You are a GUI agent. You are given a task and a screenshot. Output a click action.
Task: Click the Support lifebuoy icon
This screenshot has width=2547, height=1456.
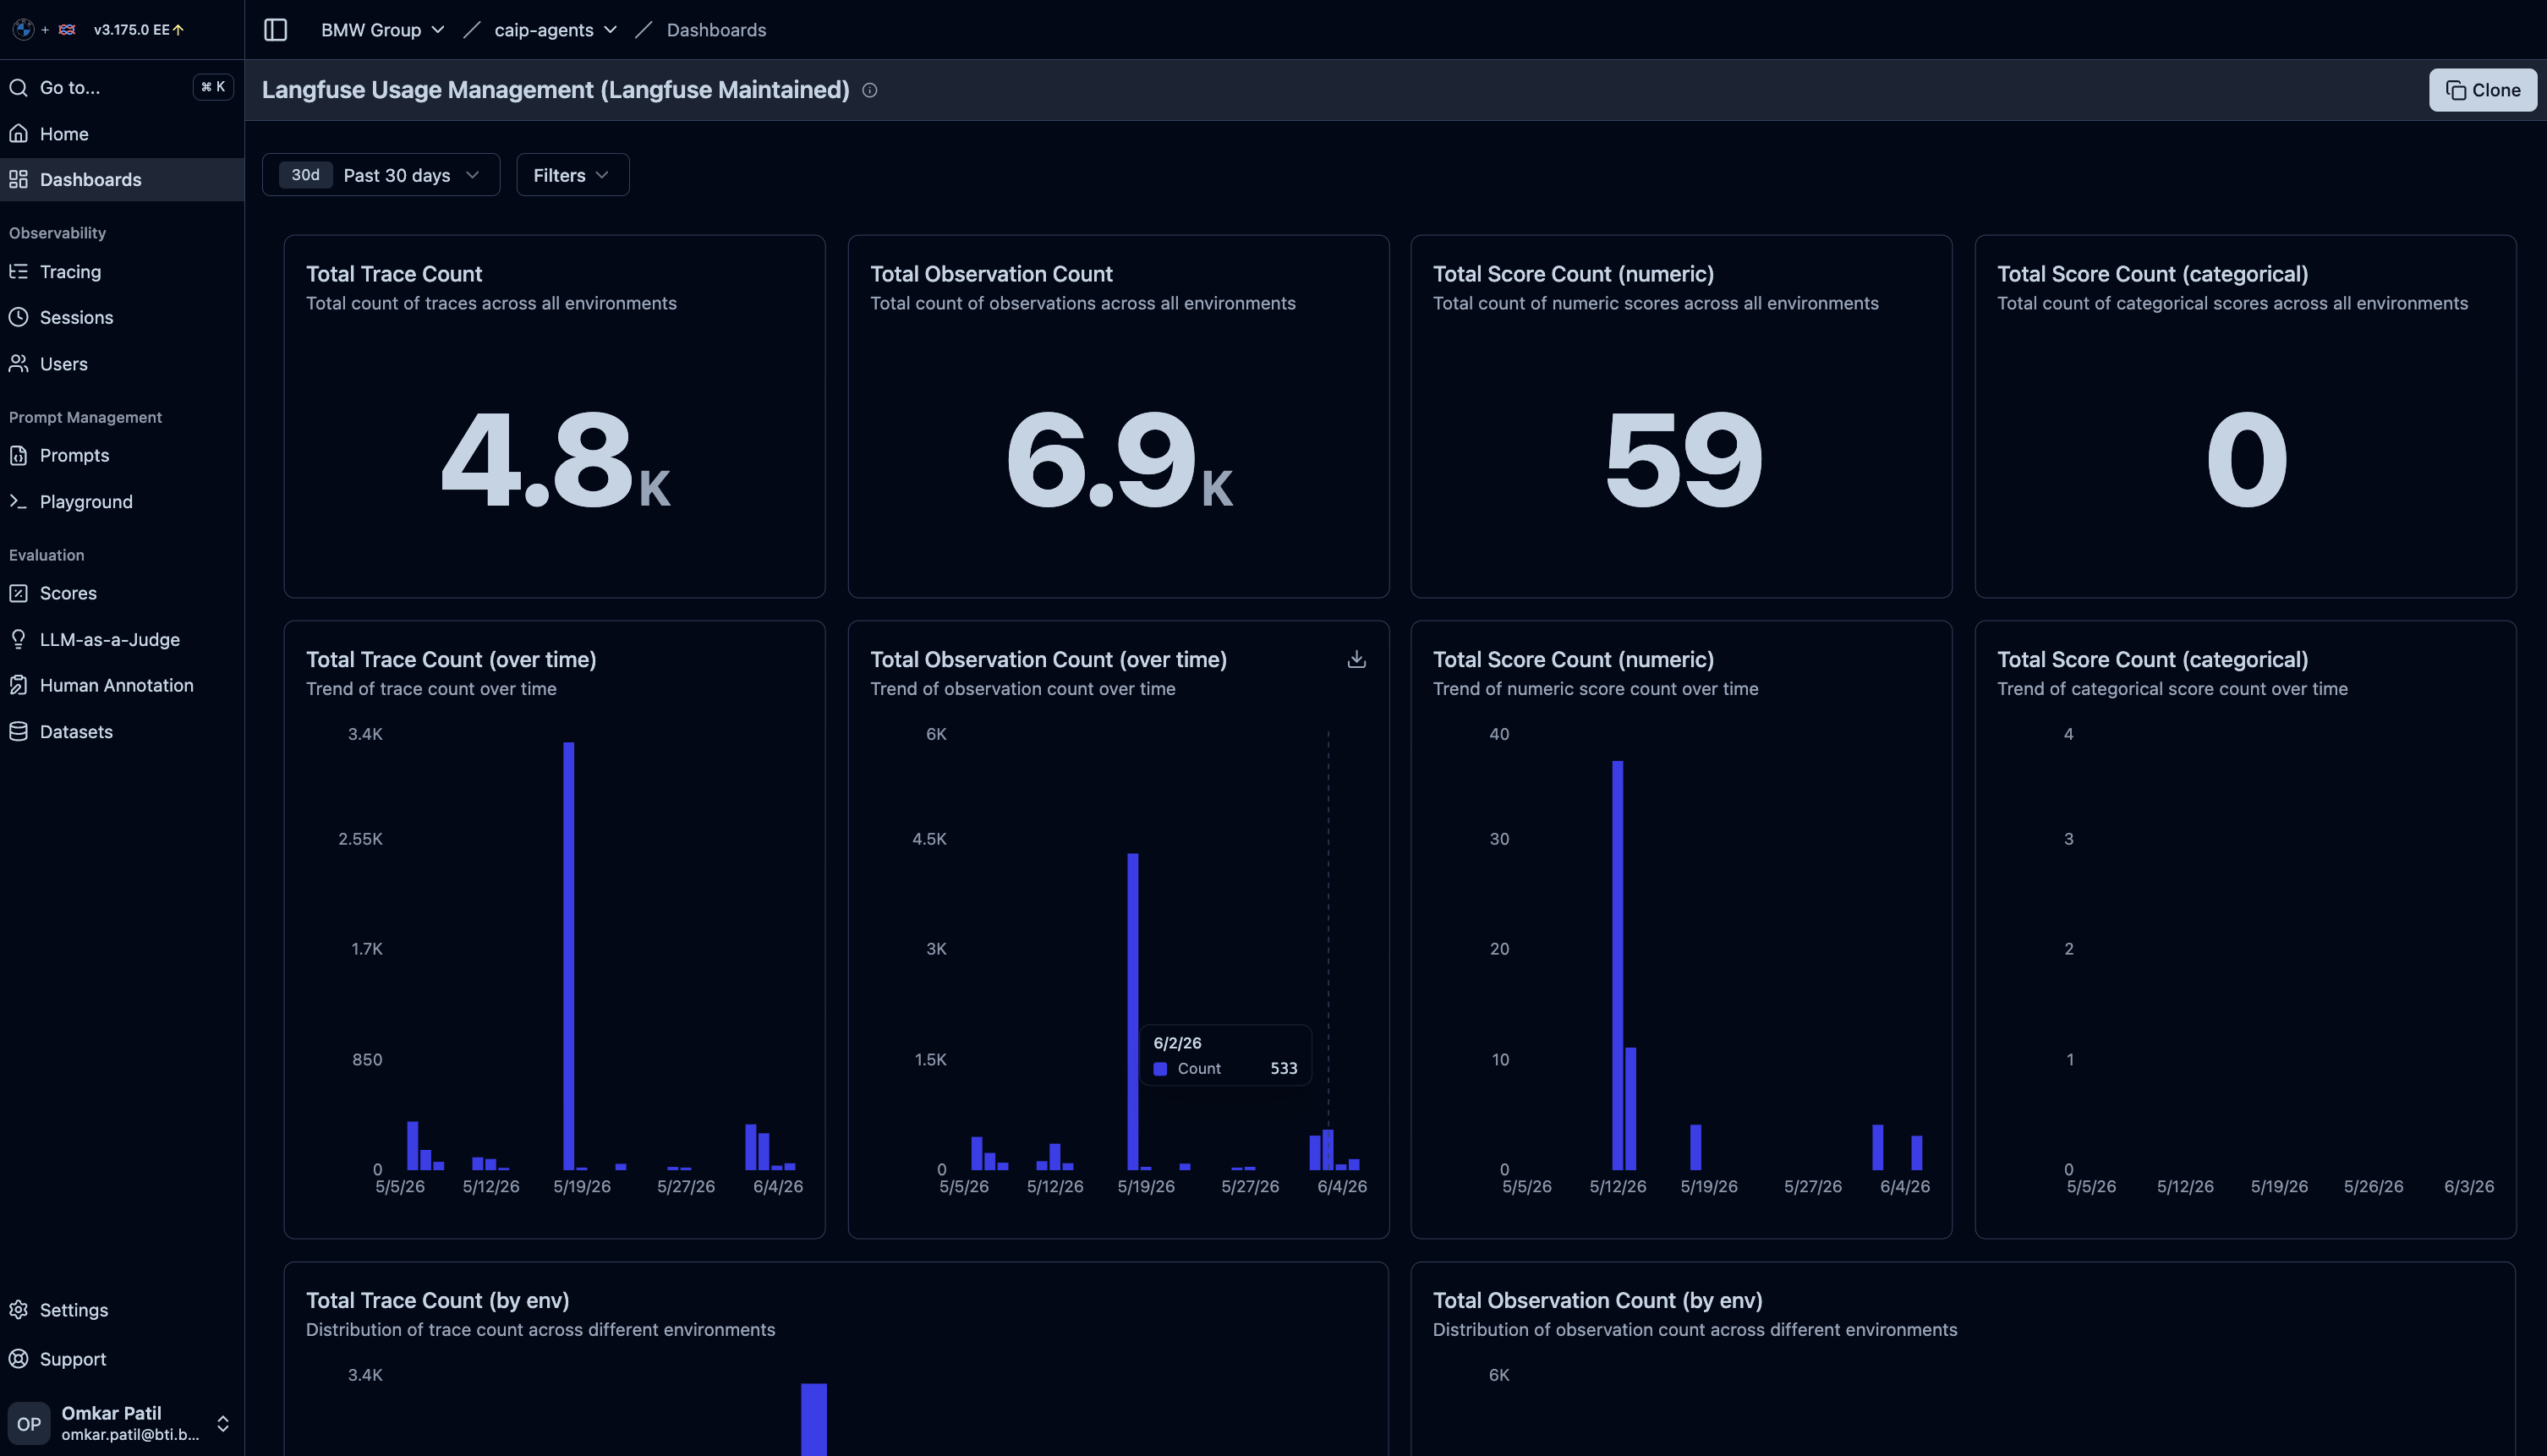pyautogui.click(x=18, y=1359)
